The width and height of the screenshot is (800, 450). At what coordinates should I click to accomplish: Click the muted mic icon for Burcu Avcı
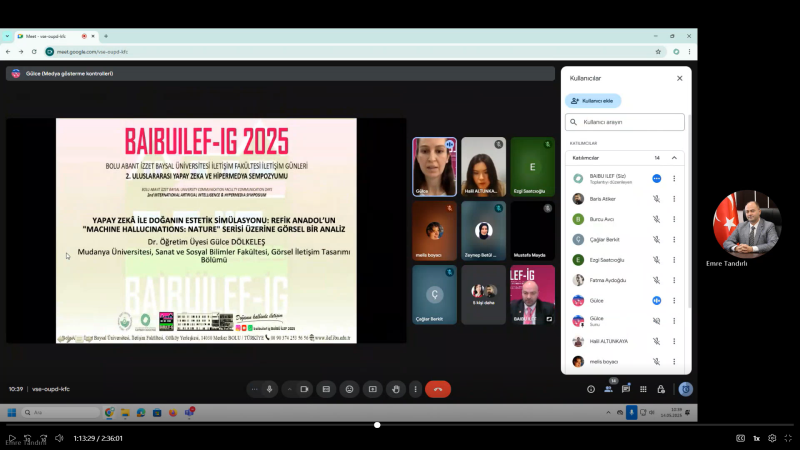[657, 219]
